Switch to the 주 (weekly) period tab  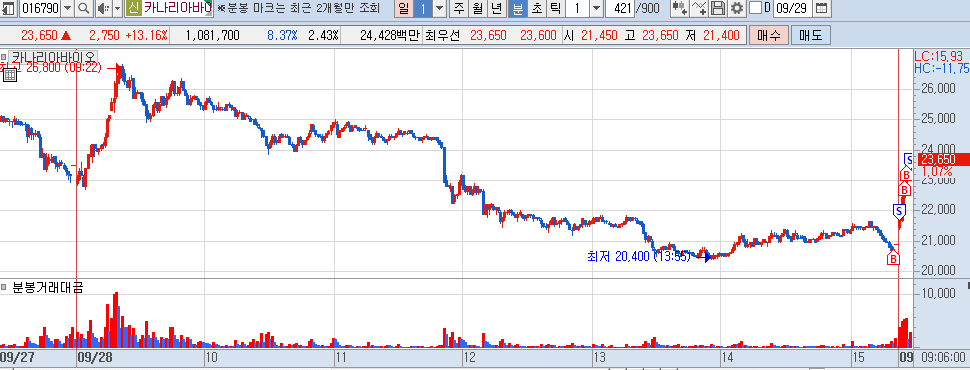coord(458,9)
